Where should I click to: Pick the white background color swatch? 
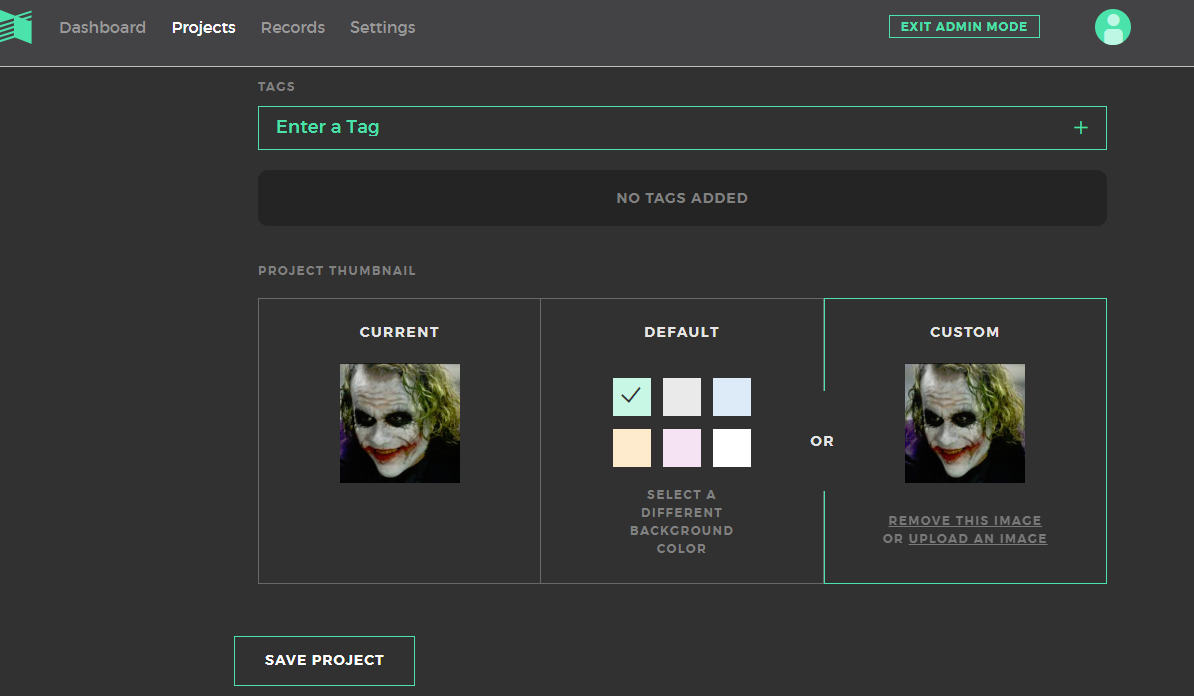[x=732, y=448]
